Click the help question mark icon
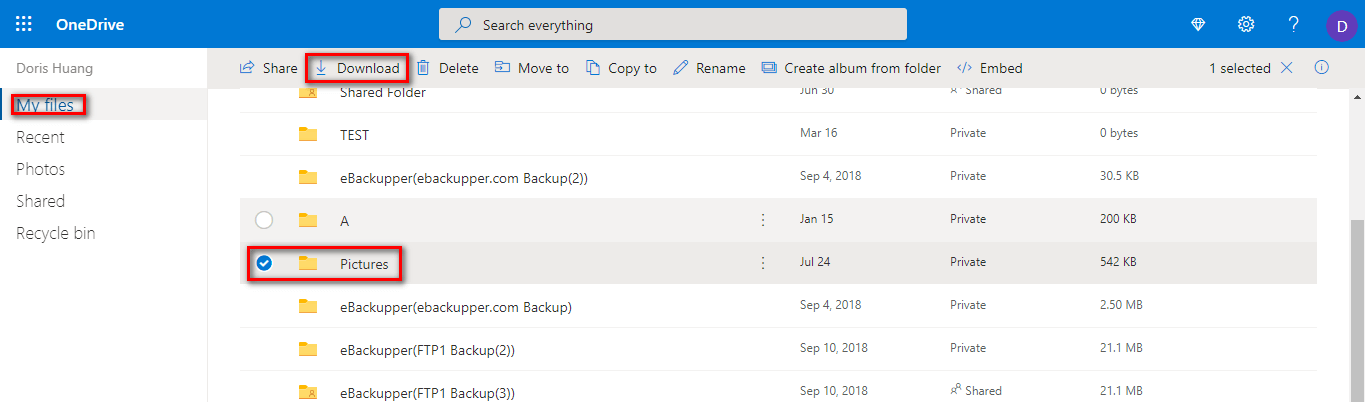 pos(1293,24)
